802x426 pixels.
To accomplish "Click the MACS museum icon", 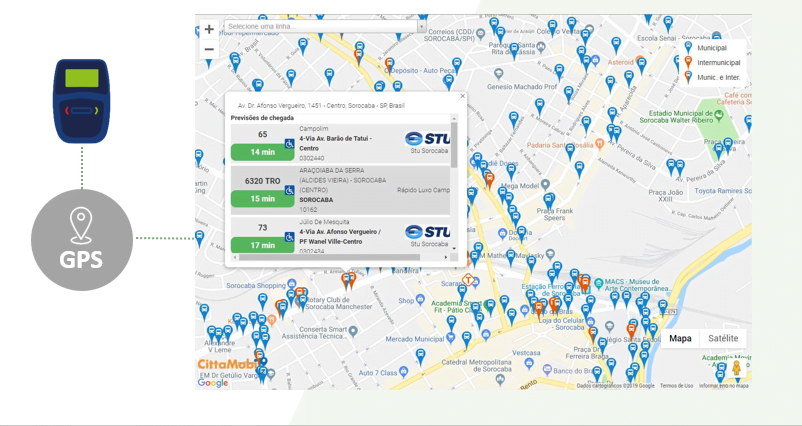I will (597, 282).
